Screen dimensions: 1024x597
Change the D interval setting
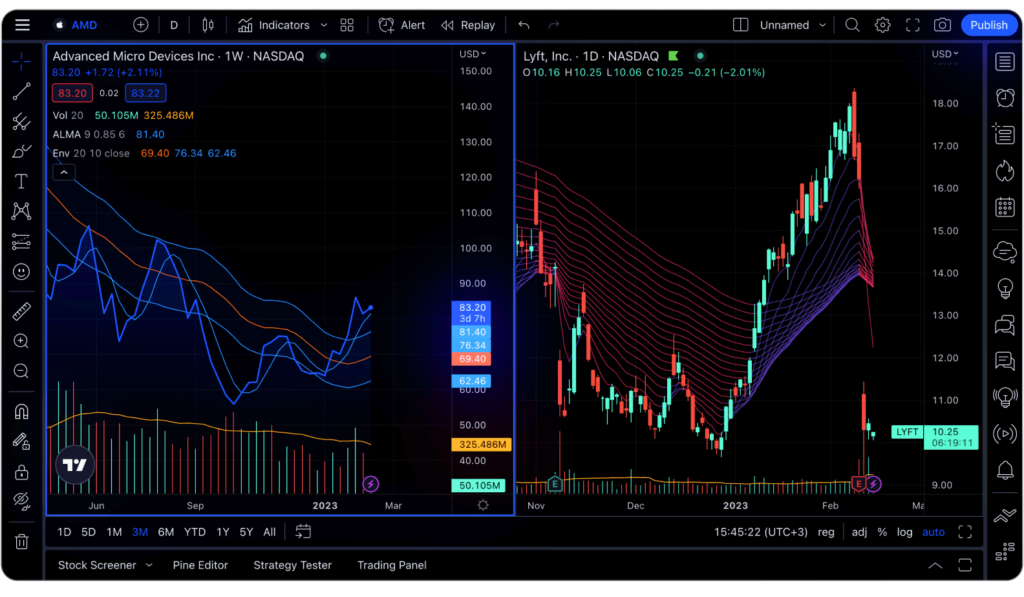click(174, 25)
